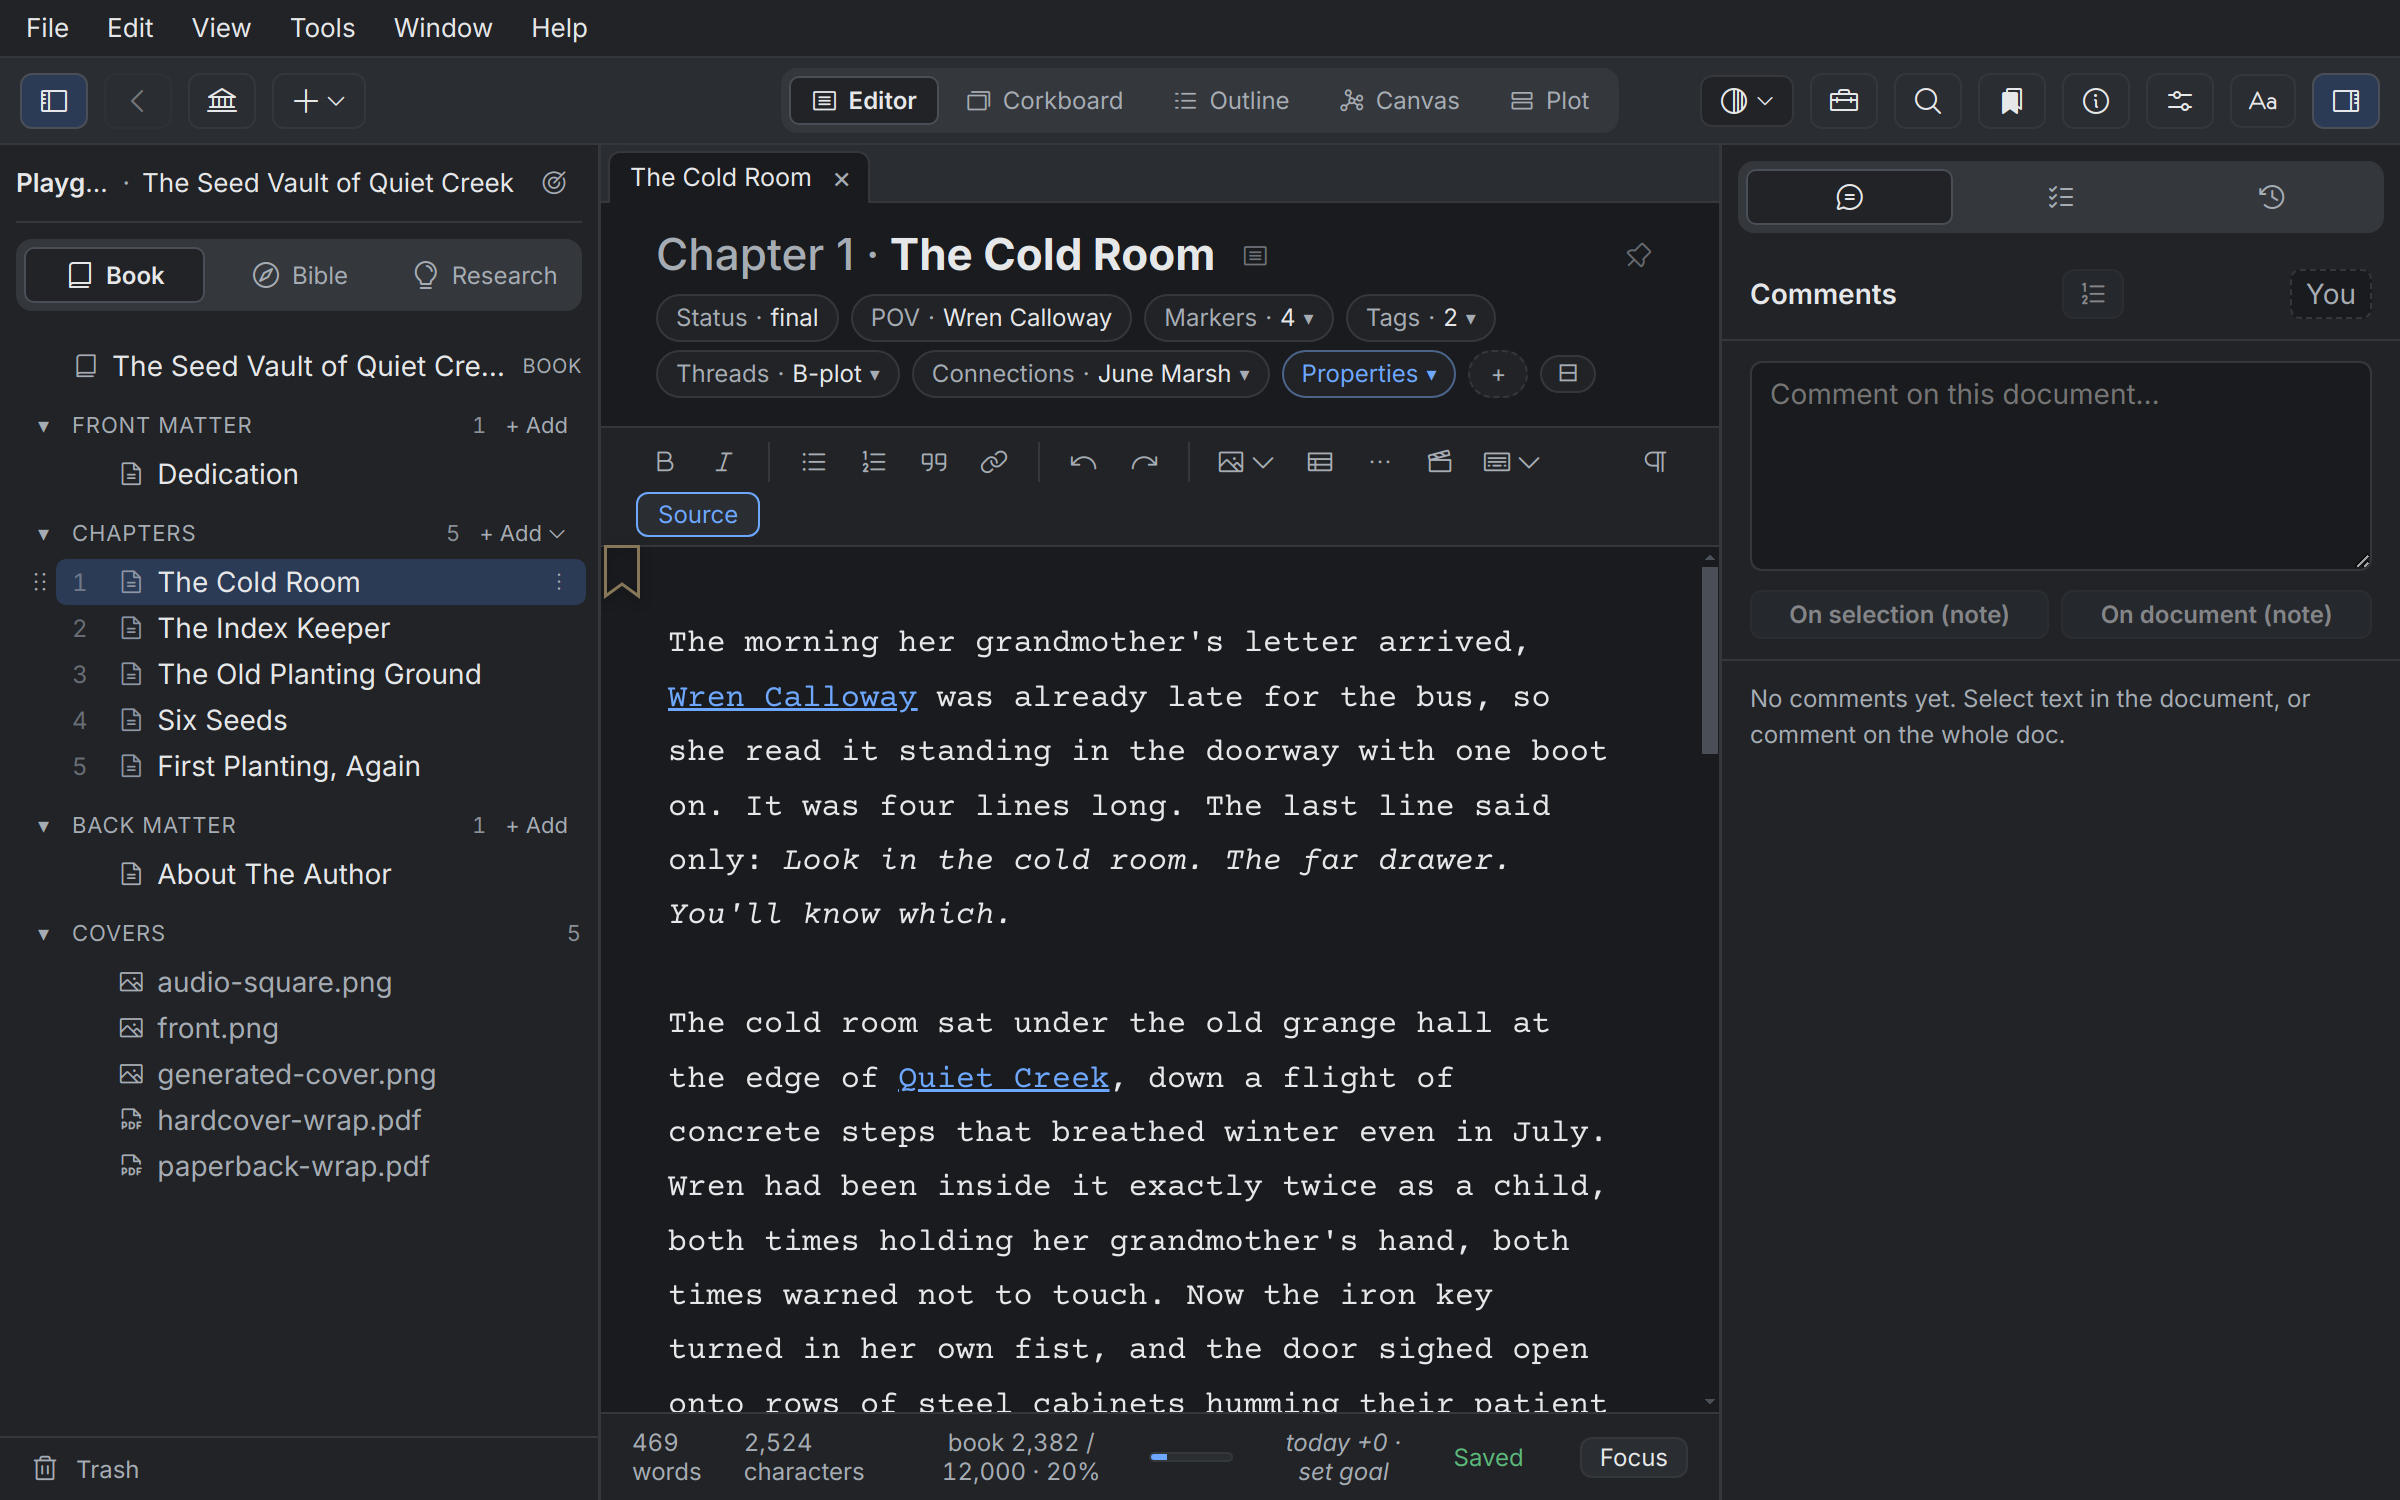
Task: Open the Aa typography settings
Action: 2263,101
